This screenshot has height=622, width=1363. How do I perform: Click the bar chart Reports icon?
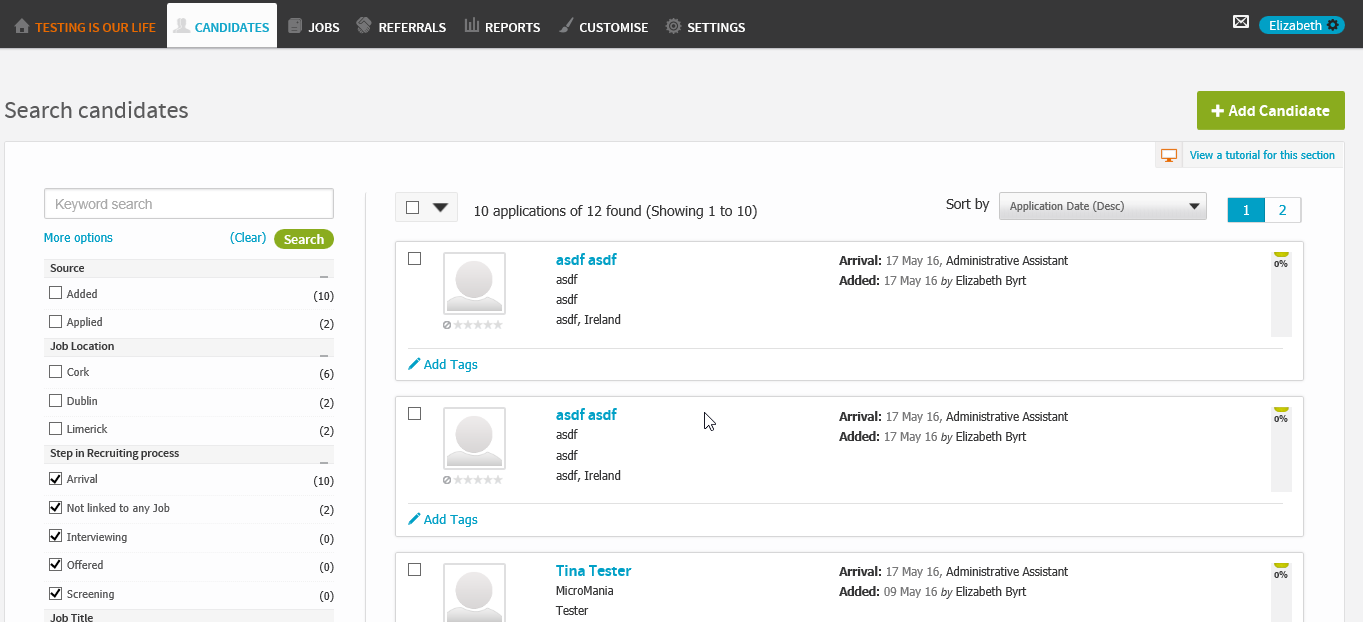[472, 26]
